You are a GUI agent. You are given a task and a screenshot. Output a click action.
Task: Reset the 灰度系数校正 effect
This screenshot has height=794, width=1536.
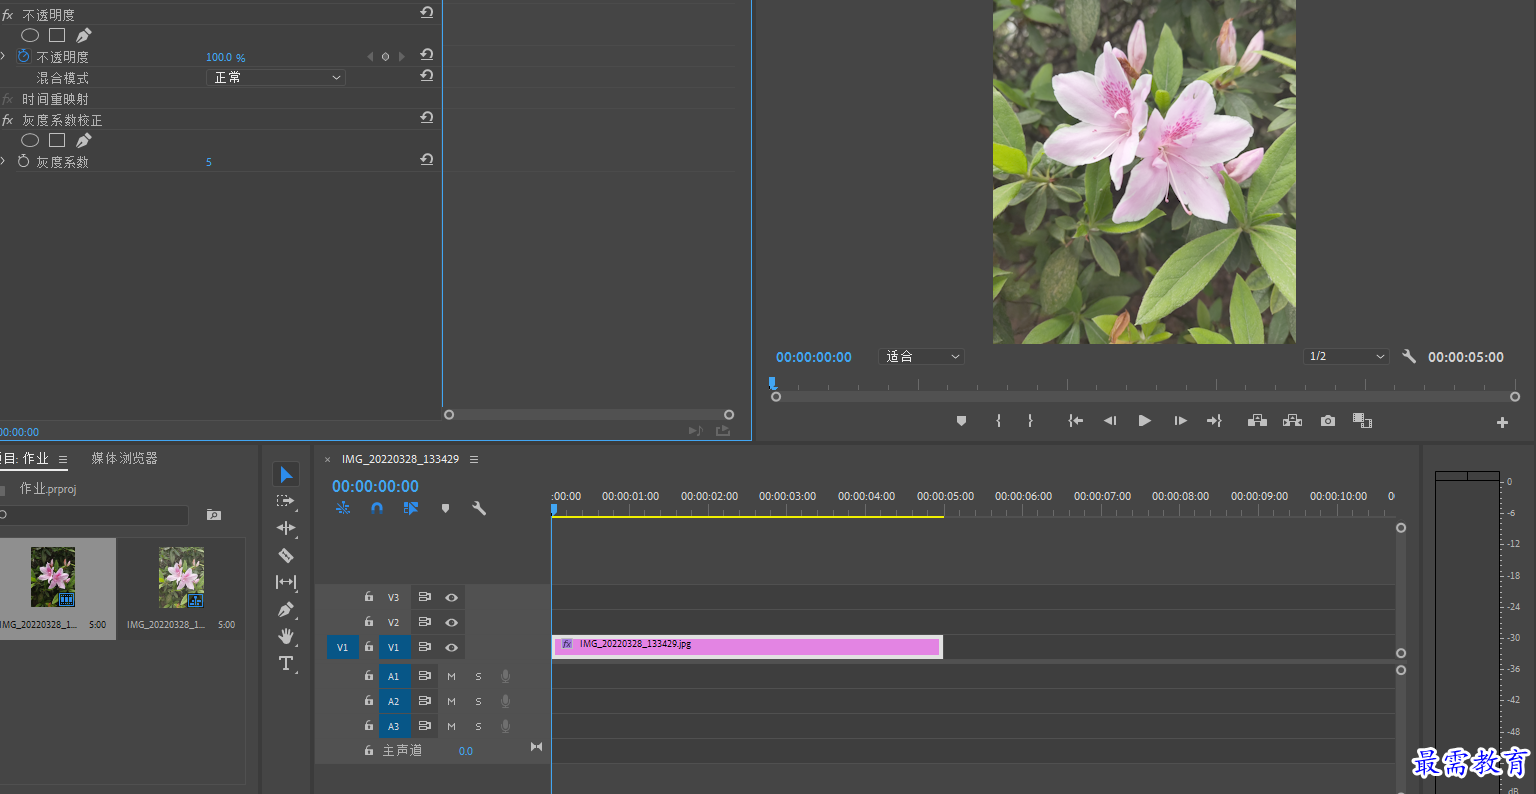click(x=427, y=118)
